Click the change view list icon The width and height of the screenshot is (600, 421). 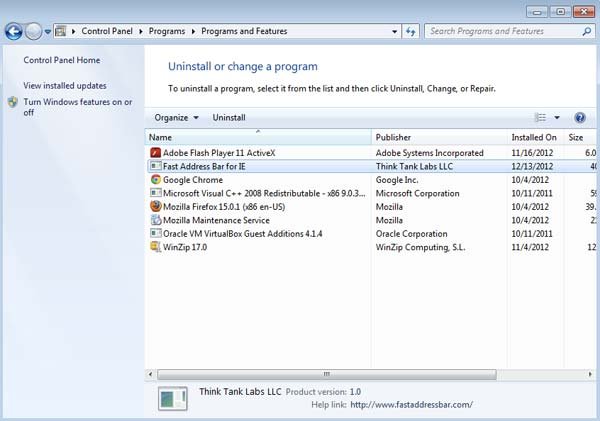tap(540, 117)
